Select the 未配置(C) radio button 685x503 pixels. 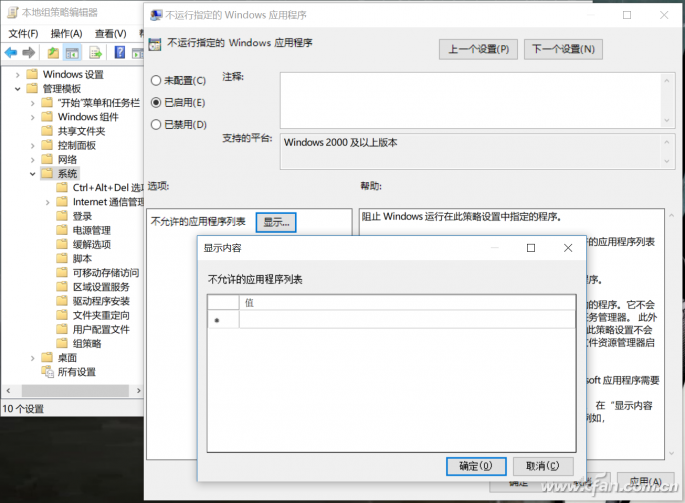pyautogui.click(x=156, y=80)
